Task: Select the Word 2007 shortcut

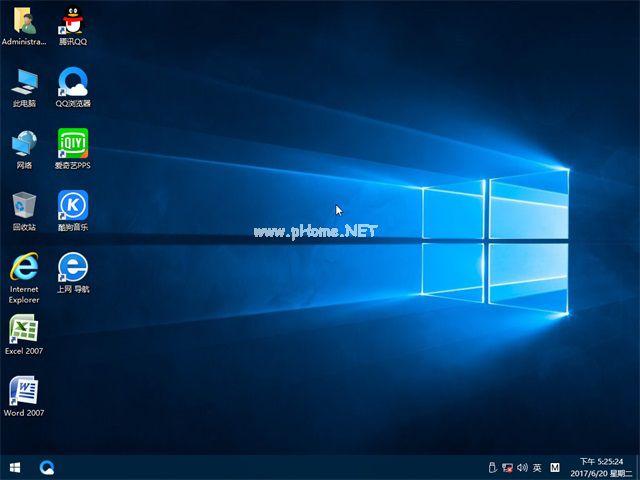Action: click(24, 396)
